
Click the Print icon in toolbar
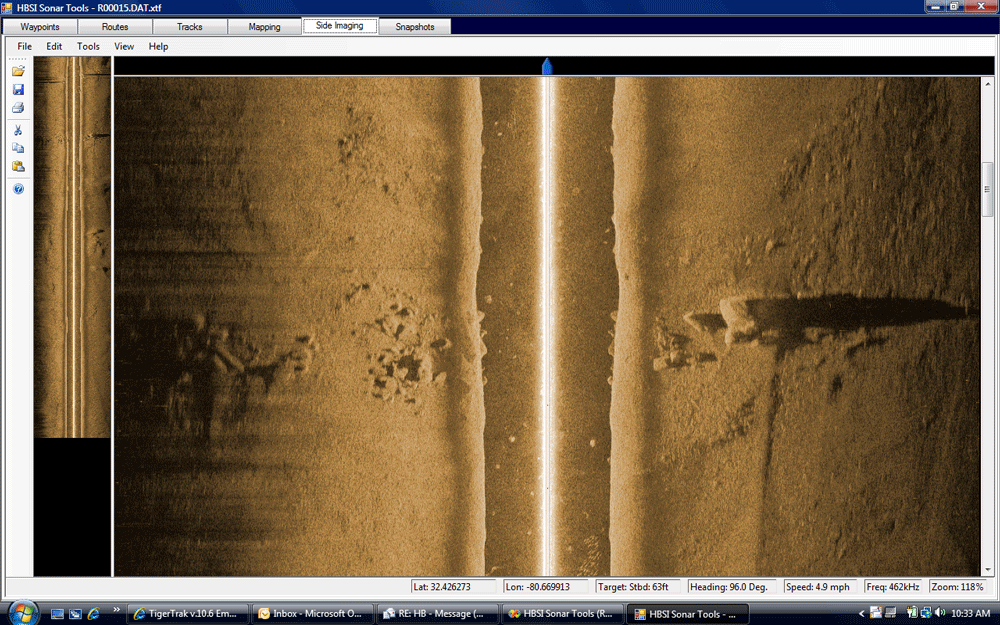tap(18, 108)
